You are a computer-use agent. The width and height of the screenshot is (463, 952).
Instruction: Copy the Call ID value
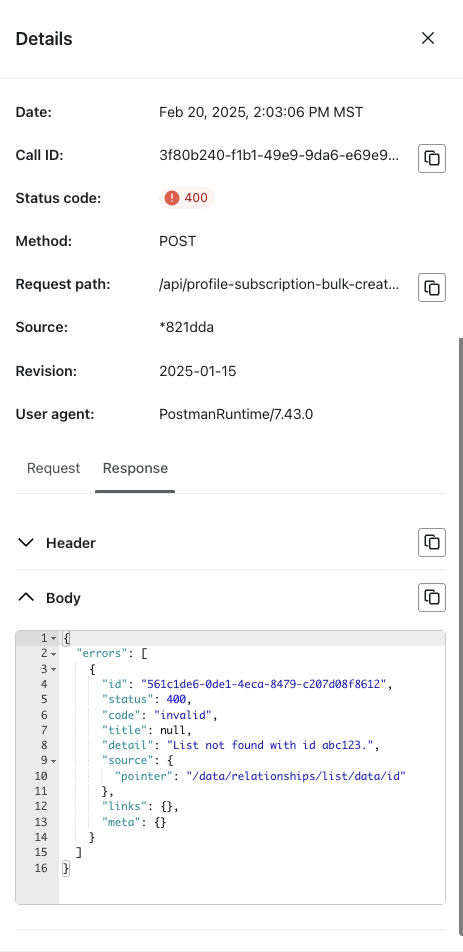tap(432, 158)
